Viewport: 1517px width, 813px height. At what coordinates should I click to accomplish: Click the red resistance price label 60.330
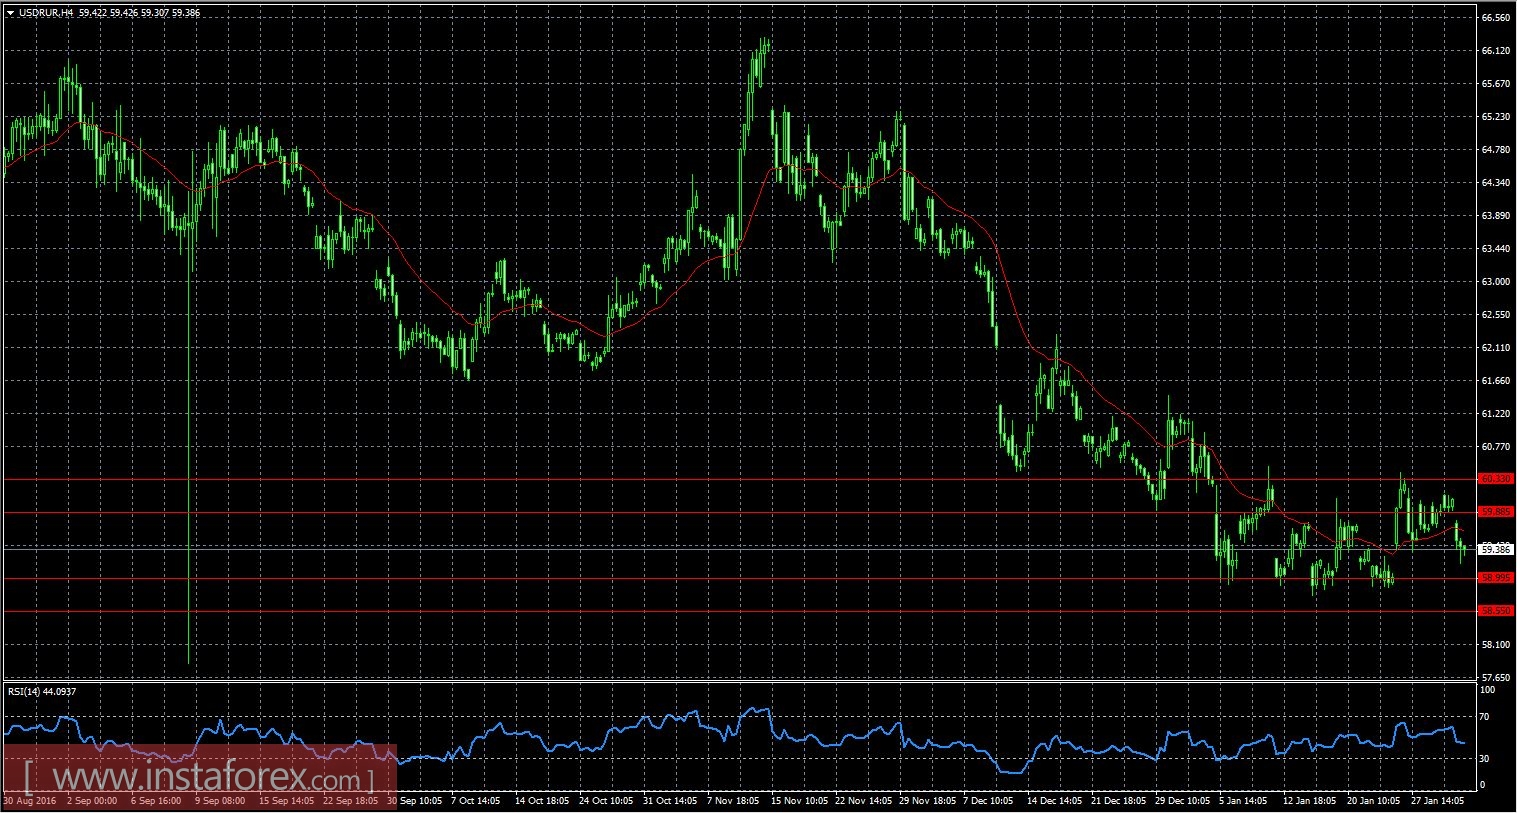1497,479
